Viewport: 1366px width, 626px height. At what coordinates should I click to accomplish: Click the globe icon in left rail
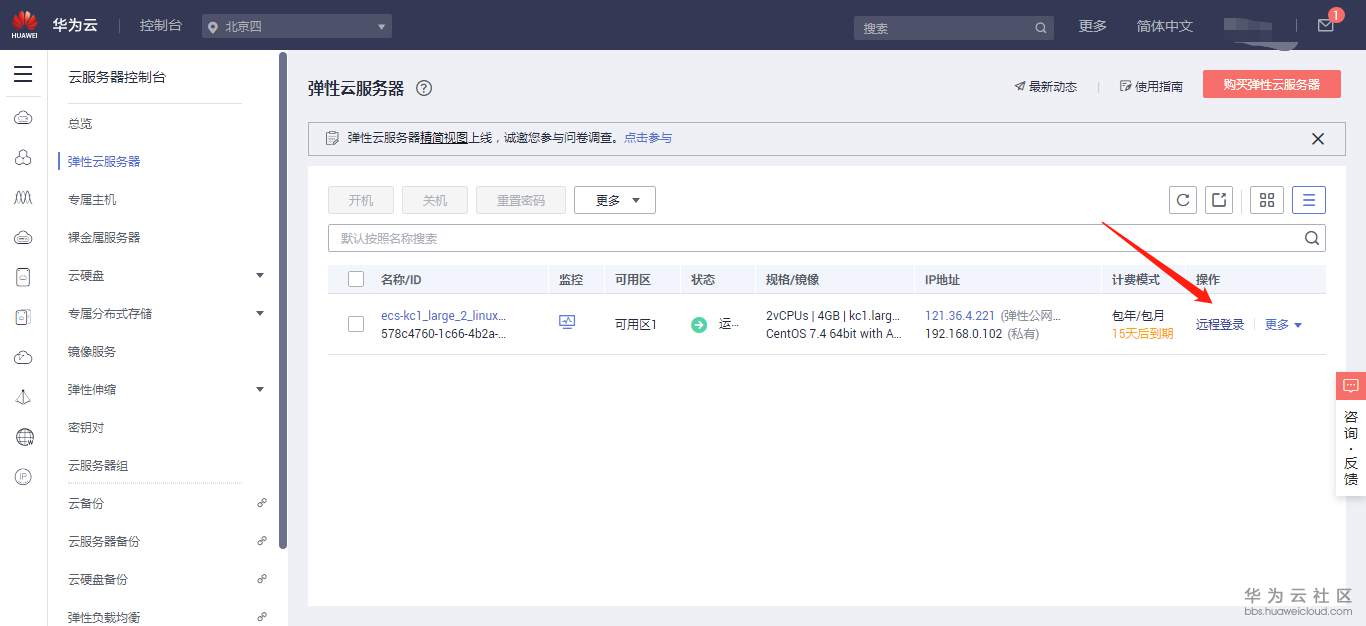click(24, 437)
